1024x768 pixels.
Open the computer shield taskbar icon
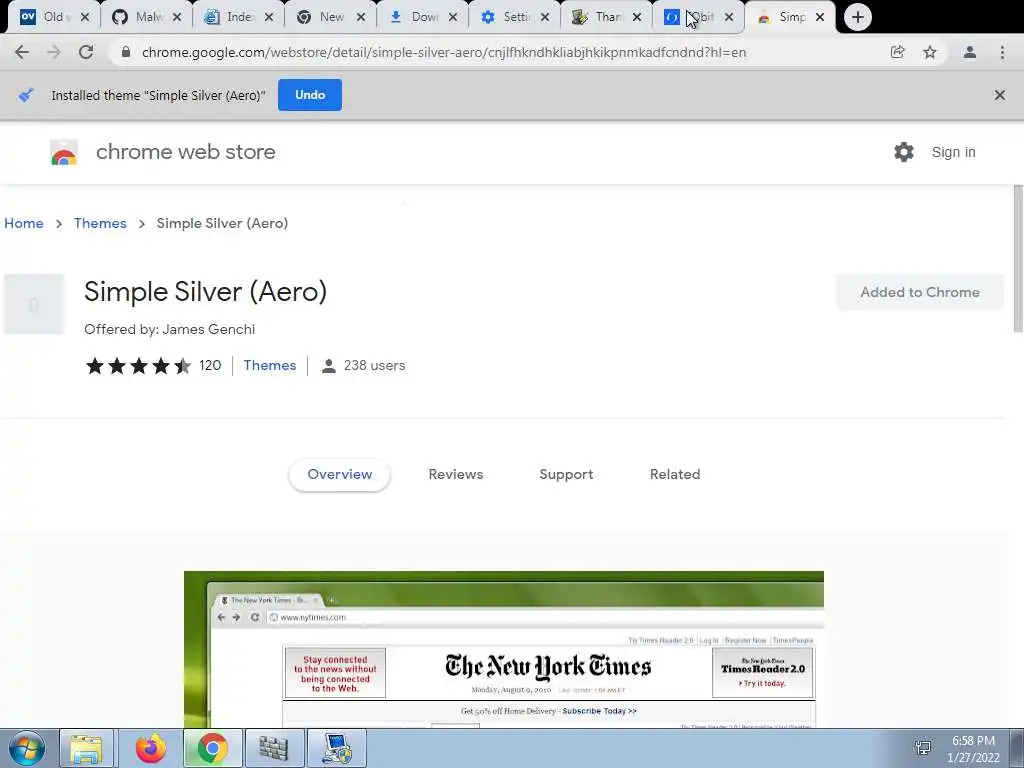[x=337, y=748]
